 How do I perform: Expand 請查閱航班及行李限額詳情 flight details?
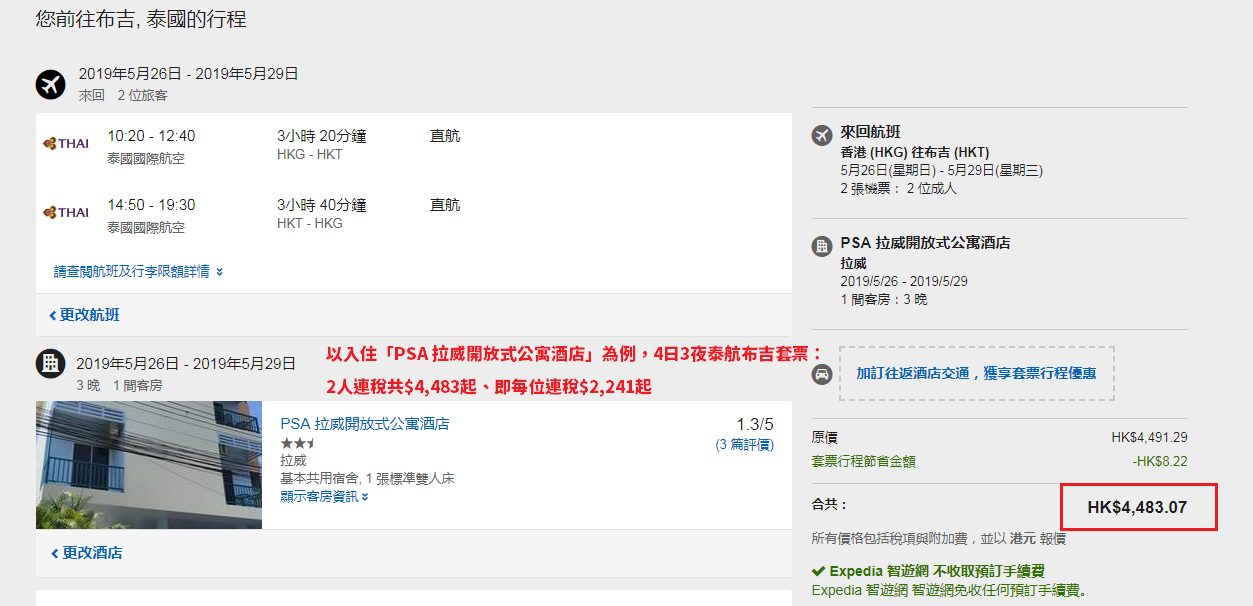tap(138, 271)
